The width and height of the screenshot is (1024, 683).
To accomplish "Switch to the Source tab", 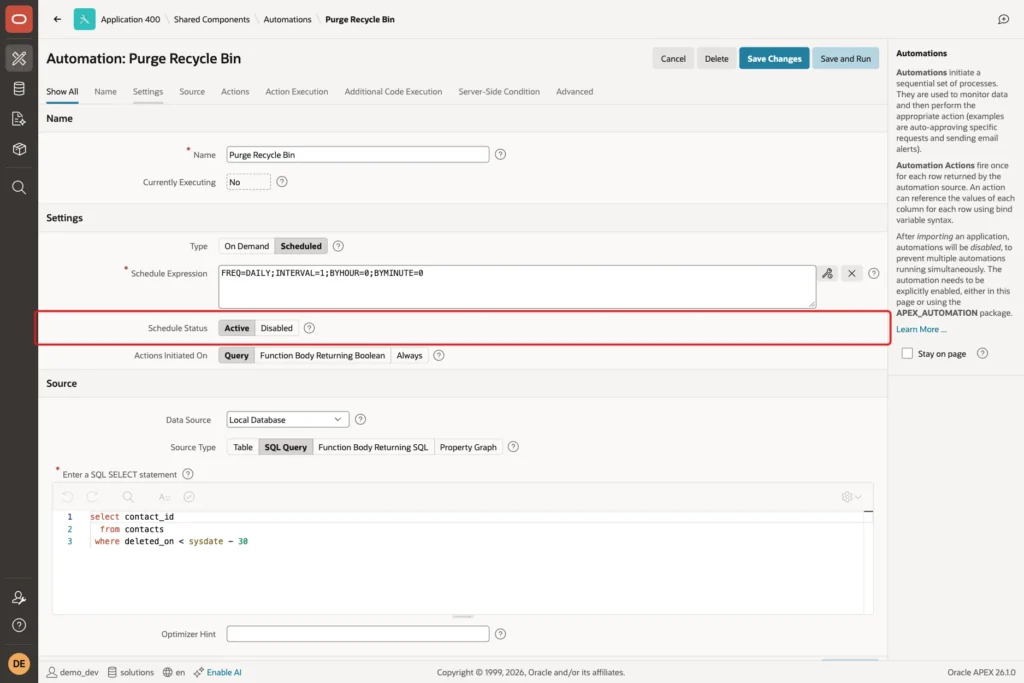I will point(192,91).
